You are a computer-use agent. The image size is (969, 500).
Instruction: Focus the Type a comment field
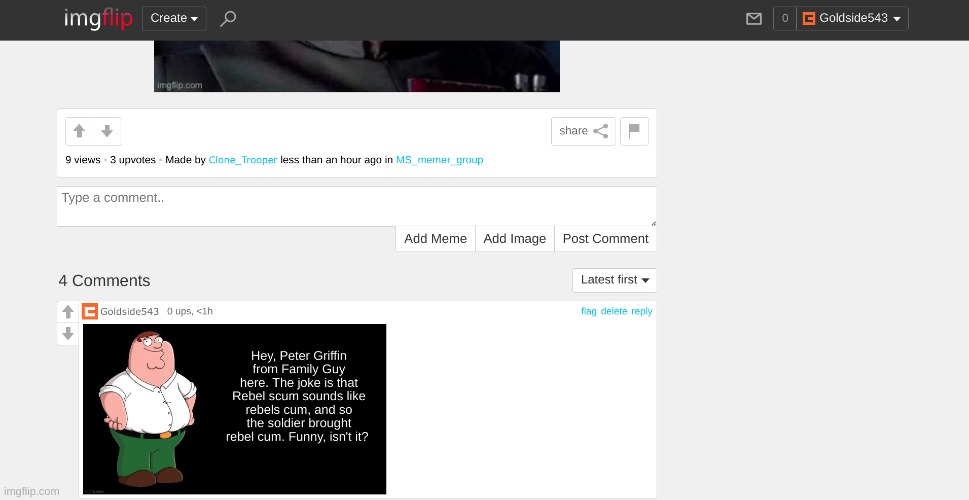click(x=357, y=206)
